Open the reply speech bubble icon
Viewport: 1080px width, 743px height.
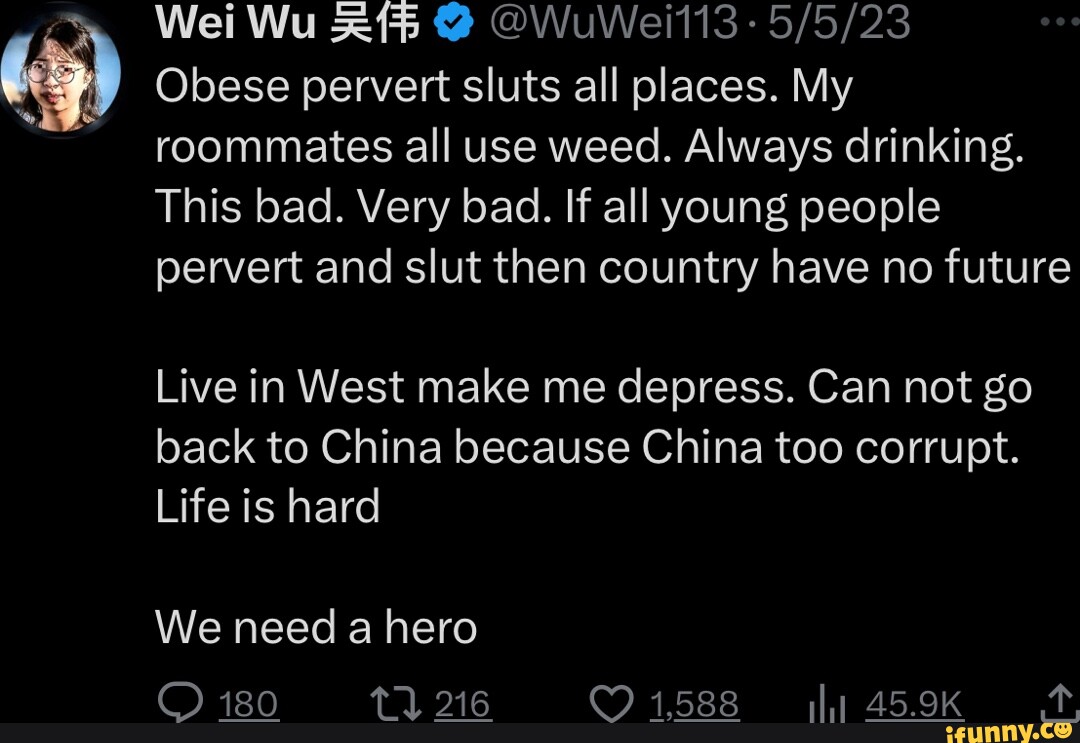180,702
